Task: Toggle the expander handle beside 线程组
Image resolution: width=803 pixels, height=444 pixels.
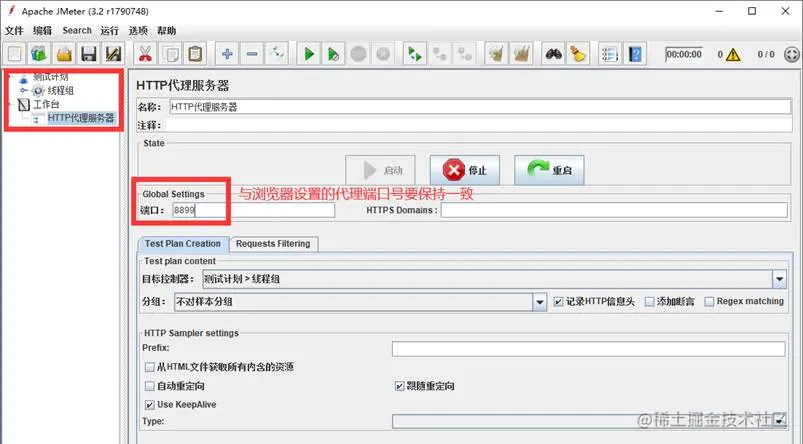Action: pos(24,91)
